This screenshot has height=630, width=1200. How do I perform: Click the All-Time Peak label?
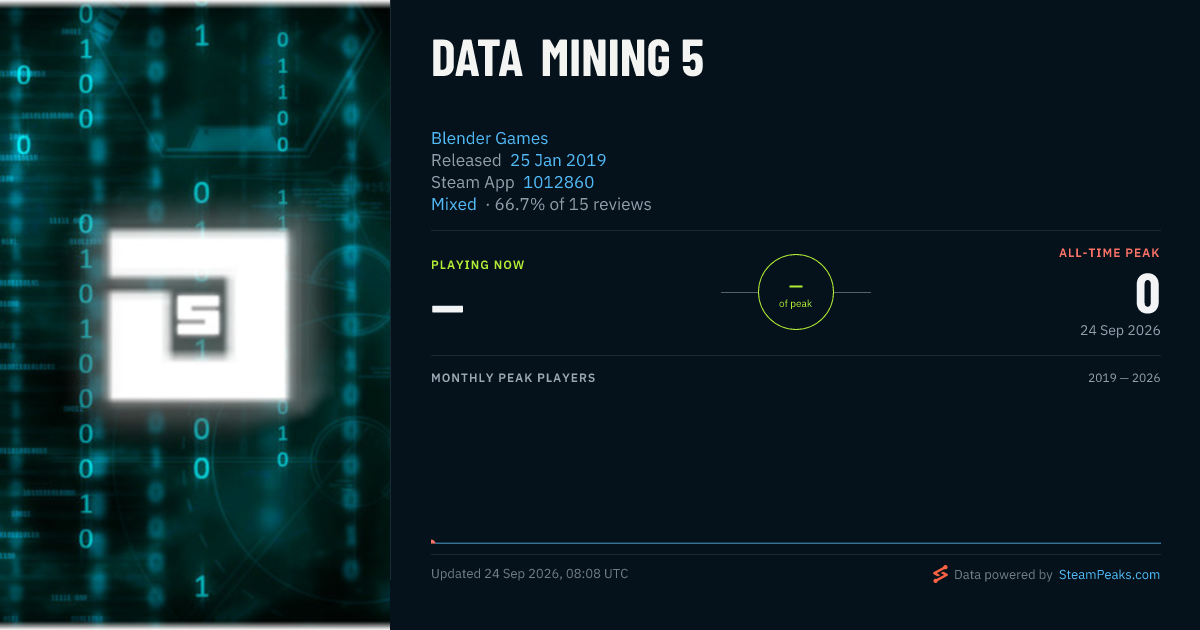coord(1109,253)
